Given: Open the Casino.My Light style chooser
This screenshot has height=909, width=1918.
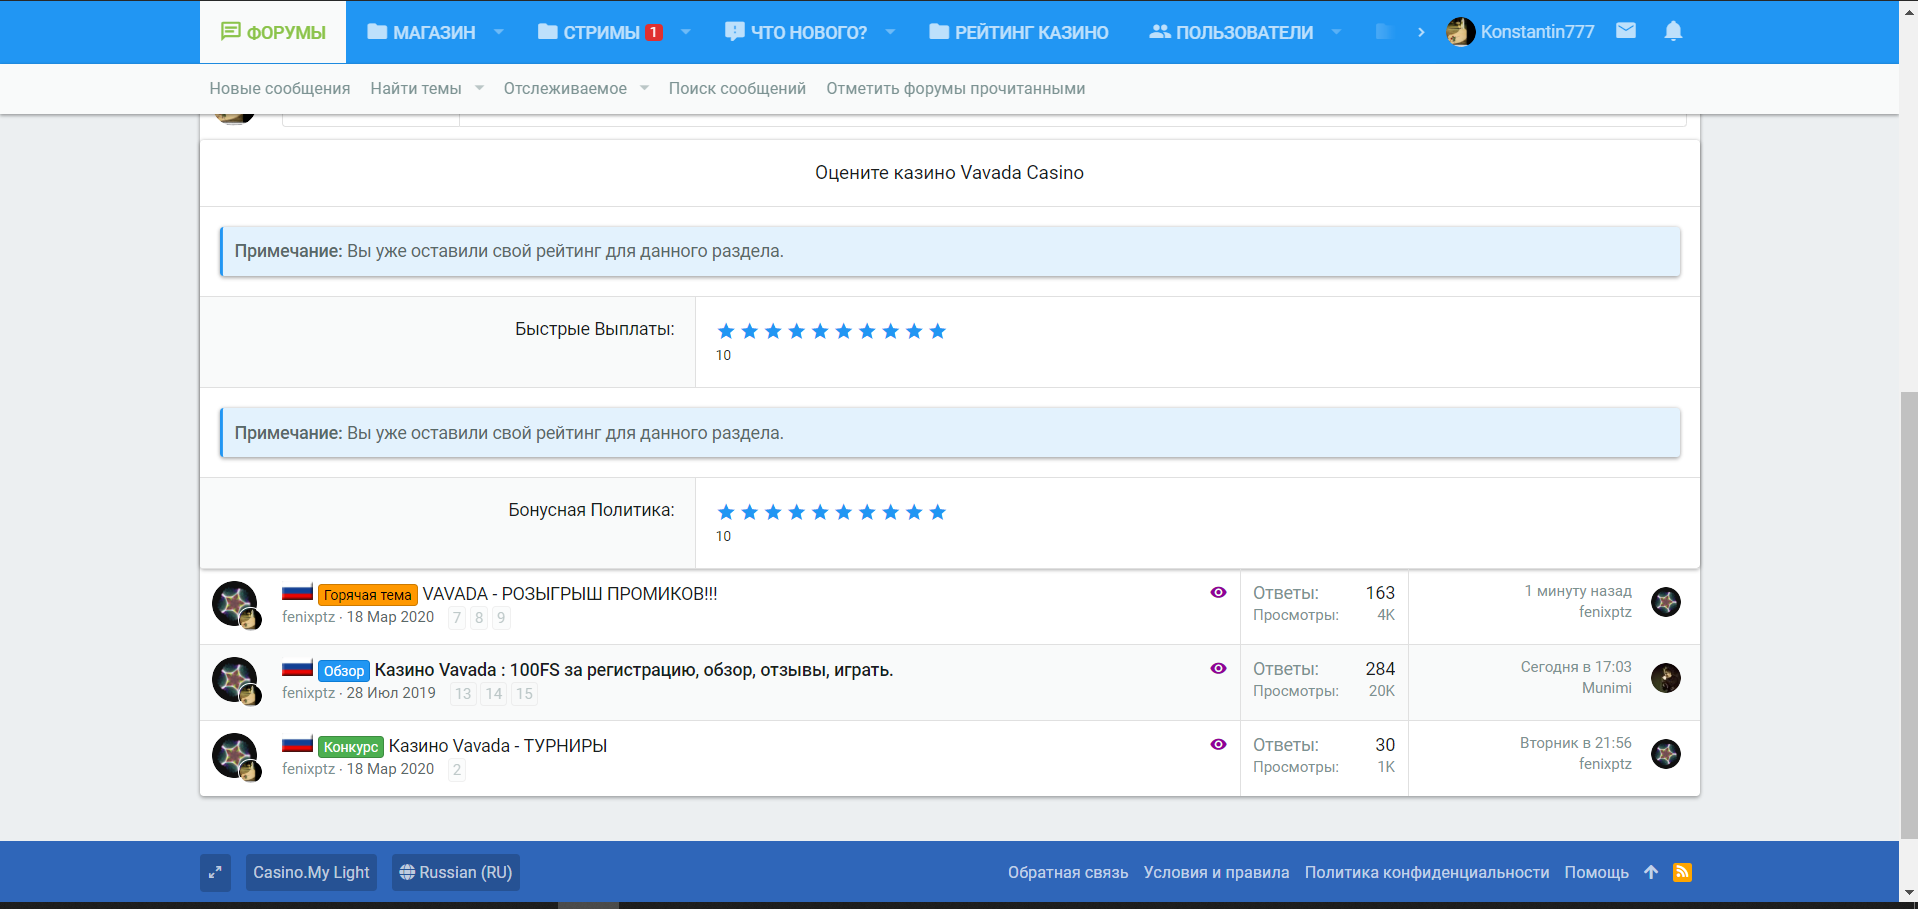Looking at the screenshot, I should [x=311, y=872].
